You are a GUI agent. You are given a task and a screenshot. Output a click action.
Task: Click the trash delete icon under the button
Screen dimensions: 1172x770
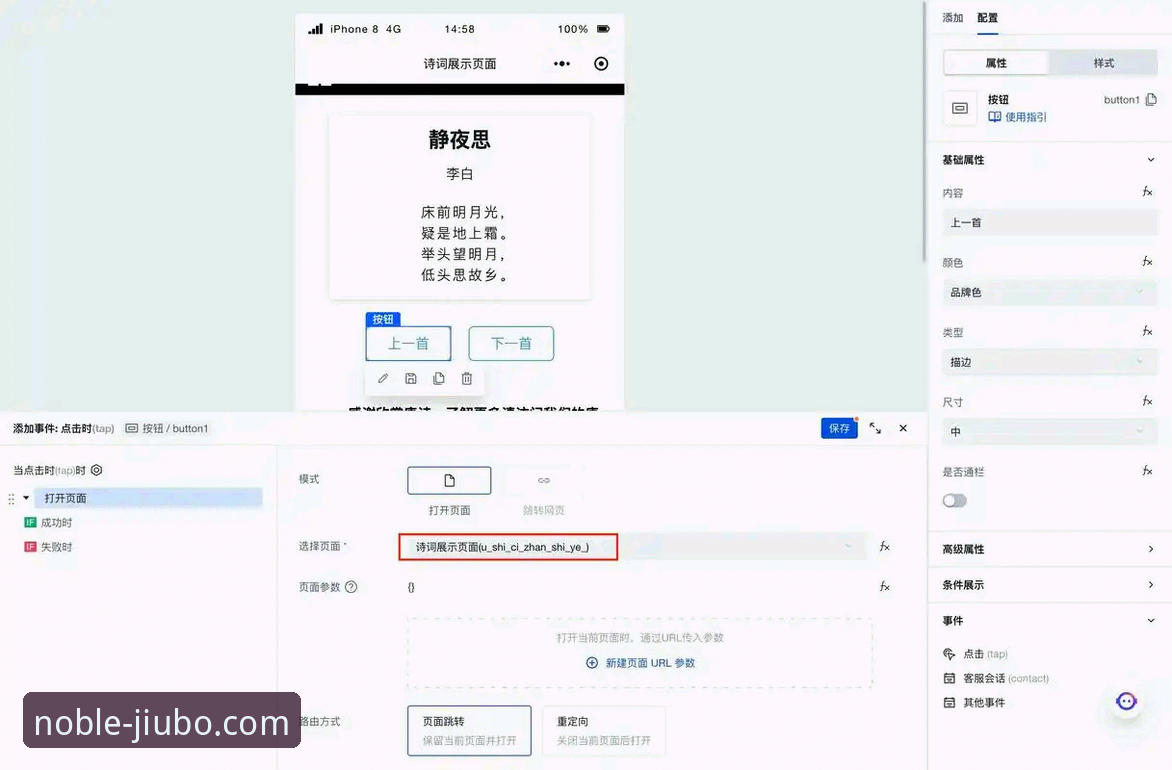tap(466, 378)
